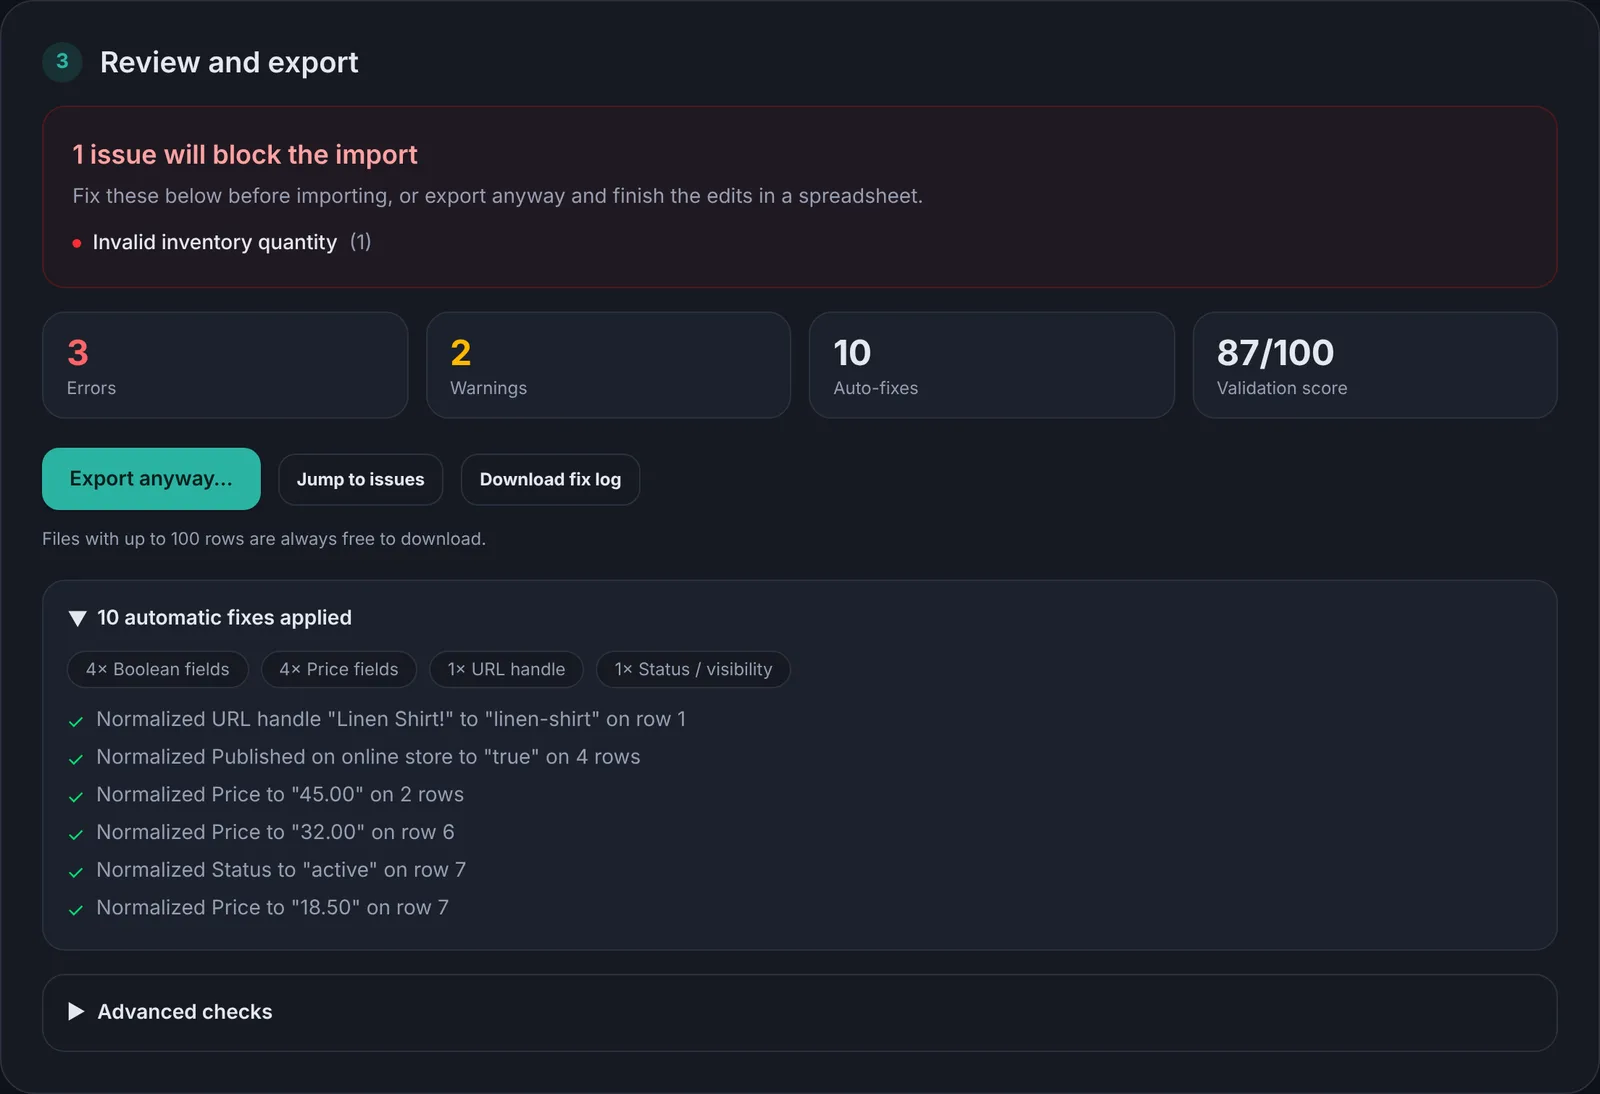Click "Normalized Status to "active" on row 7"
Viewport: 1600px width, 1094px height.
[281, 870]
